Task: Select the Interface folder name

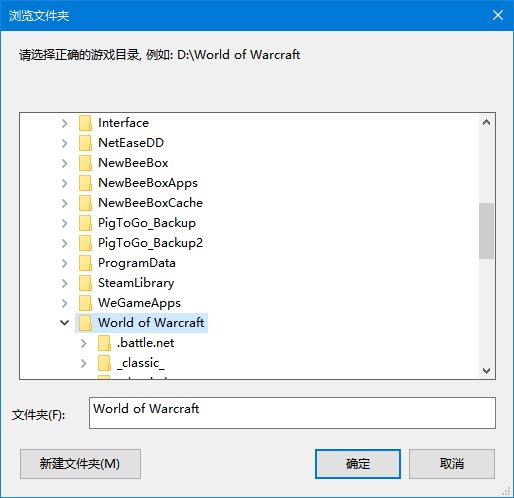Action: click(123, 123)
